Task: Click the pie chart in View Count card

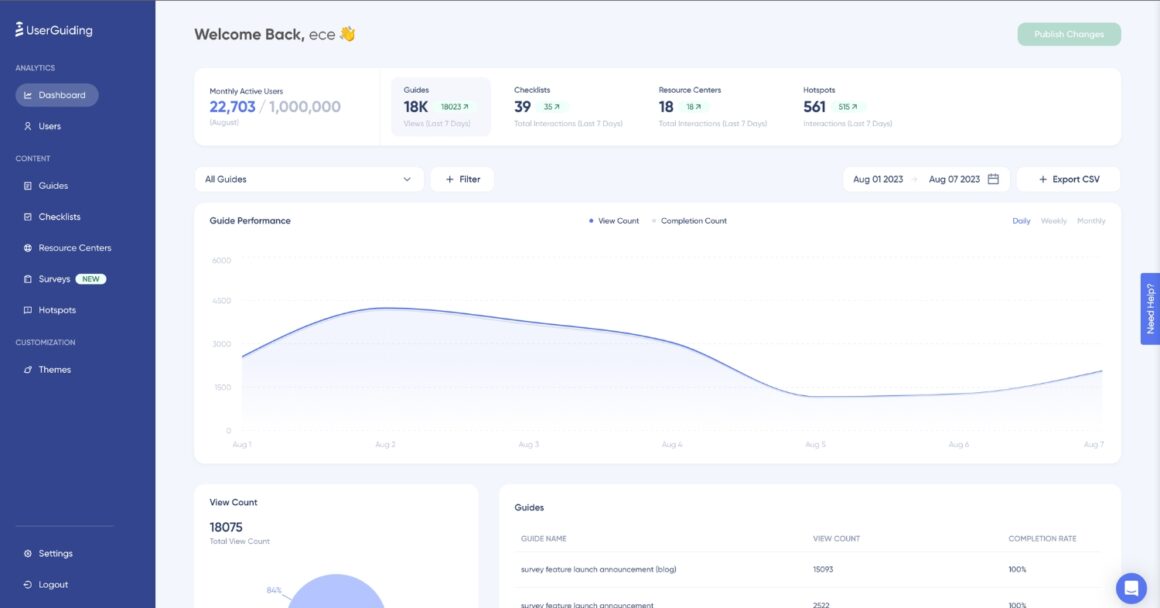Action: click(x=336, y=591)
